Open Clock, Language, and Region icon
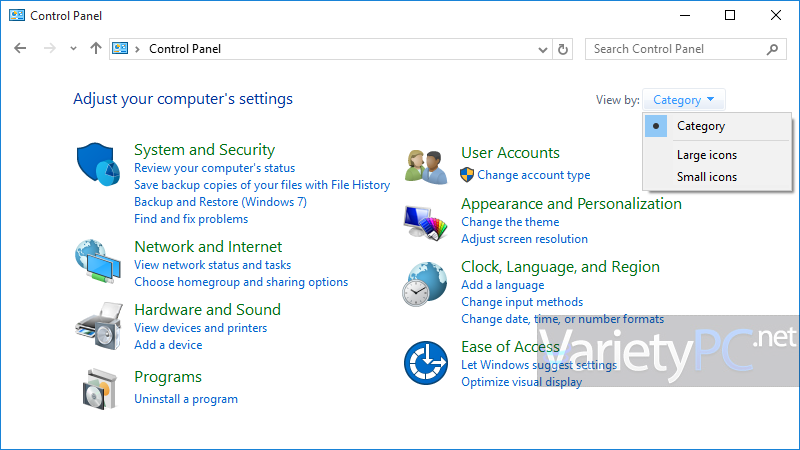 pyautogui.click(x=424, y=284)
